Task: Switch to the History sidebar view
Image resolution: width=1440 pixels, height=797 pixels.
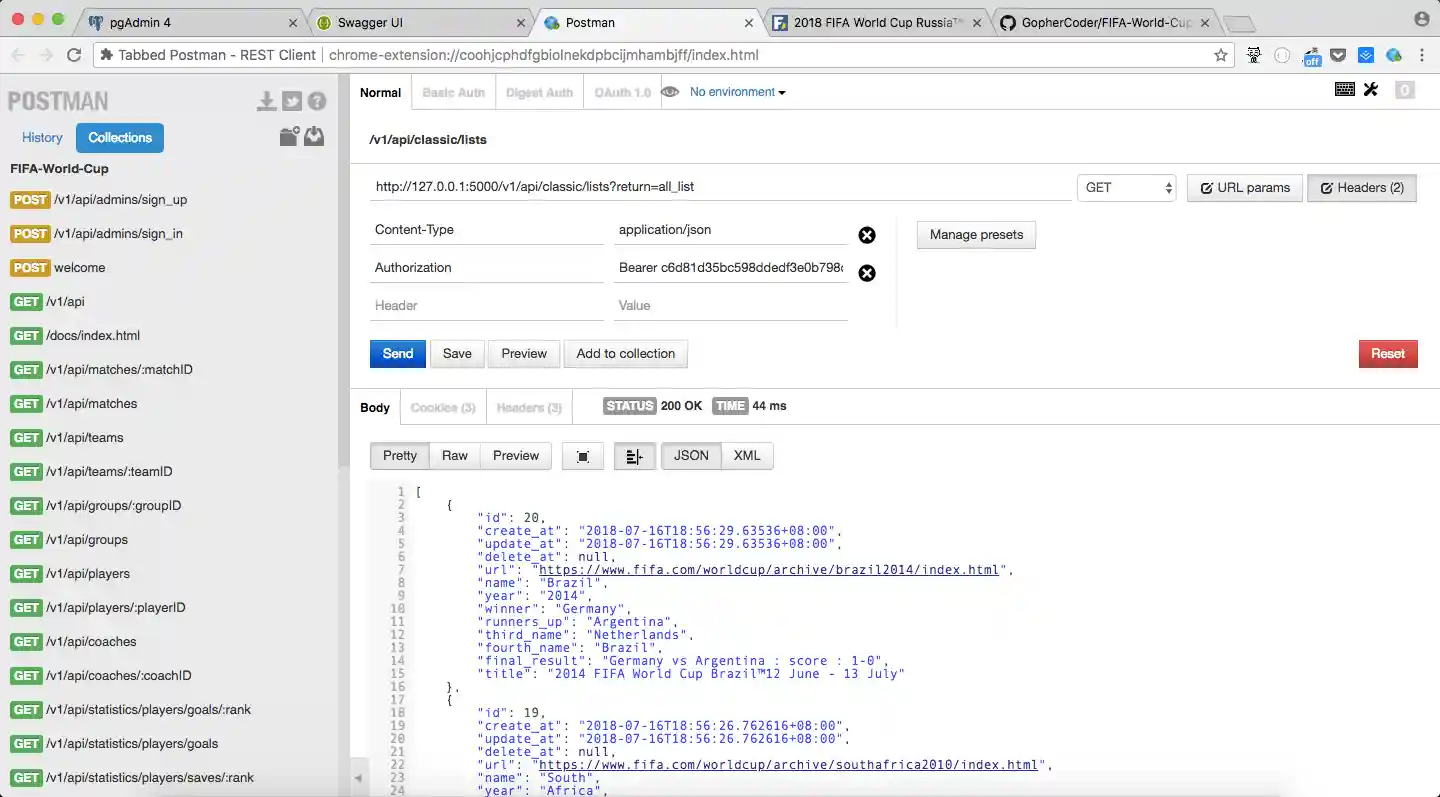Action: click(x=42, y=137)
